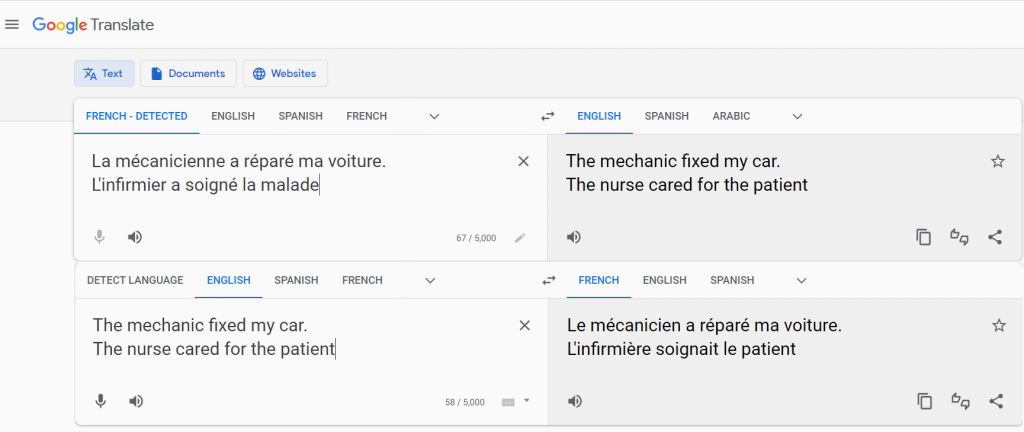Screen dimensions: 1024x432
Task: Copy the top English translation
Action: point(923,237)
